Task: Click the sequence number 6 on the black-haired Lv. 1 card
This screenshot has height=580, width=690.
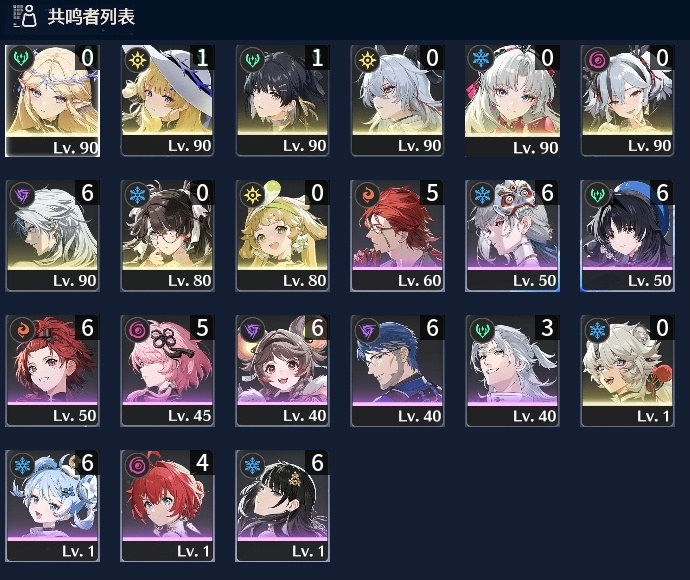Action: 317,463
